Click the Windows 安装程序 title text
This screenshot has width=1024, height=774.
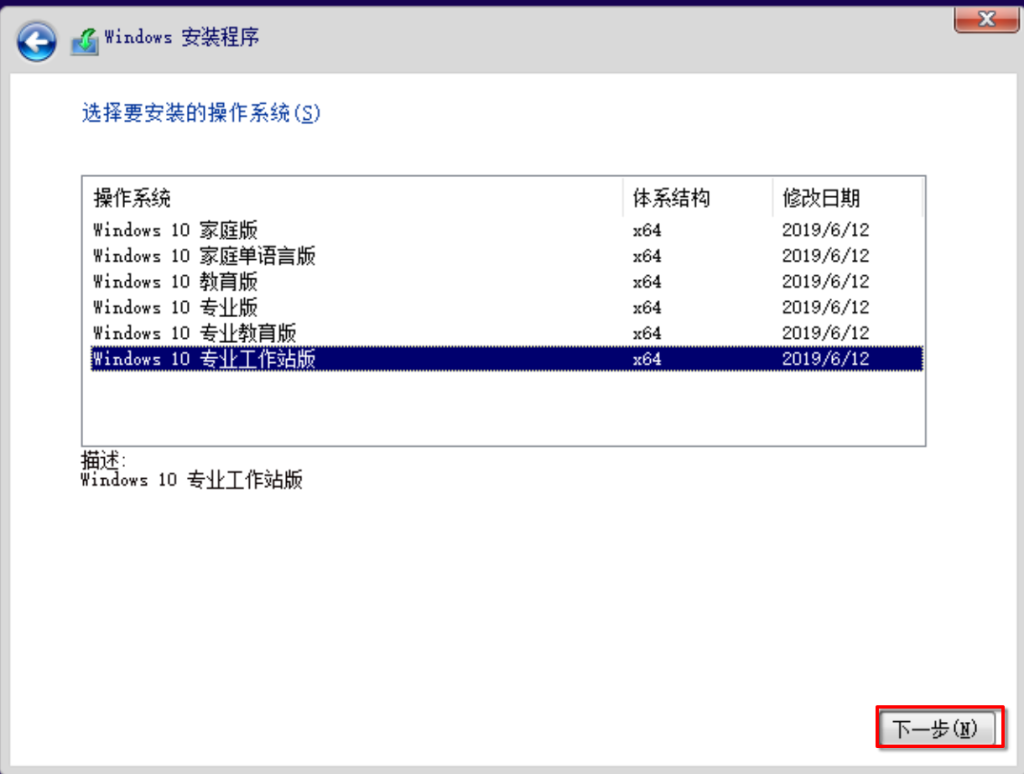point(181,38)
